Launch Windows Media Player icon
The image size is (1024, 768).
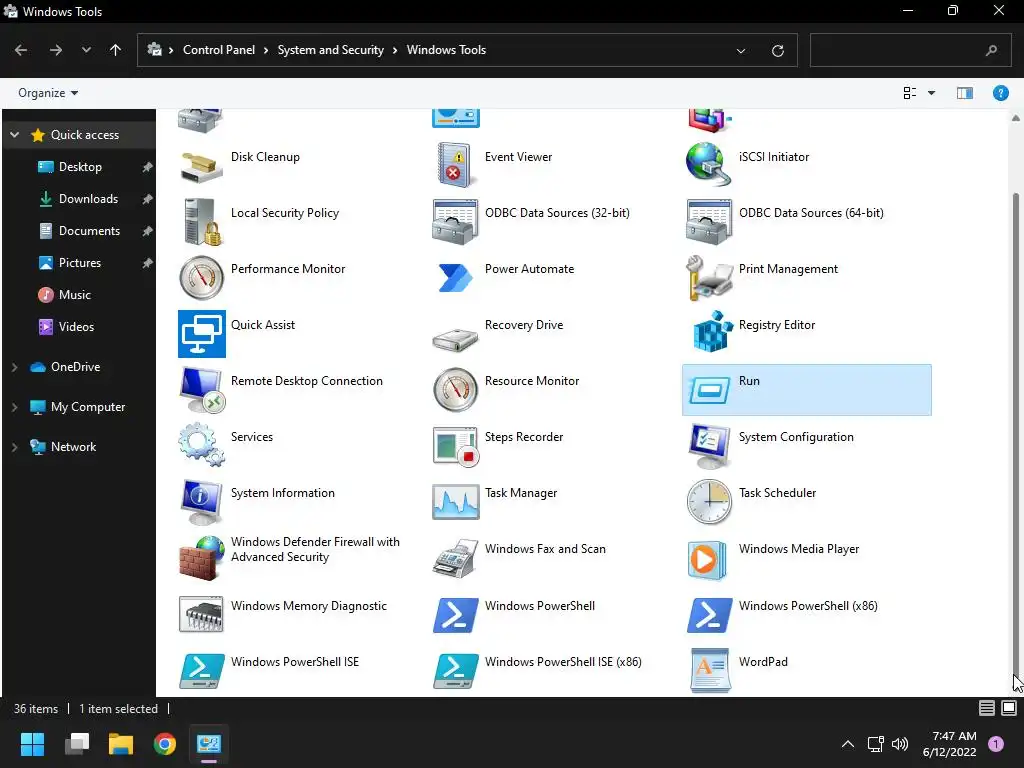pyautogui.click(x=707, y=560)
